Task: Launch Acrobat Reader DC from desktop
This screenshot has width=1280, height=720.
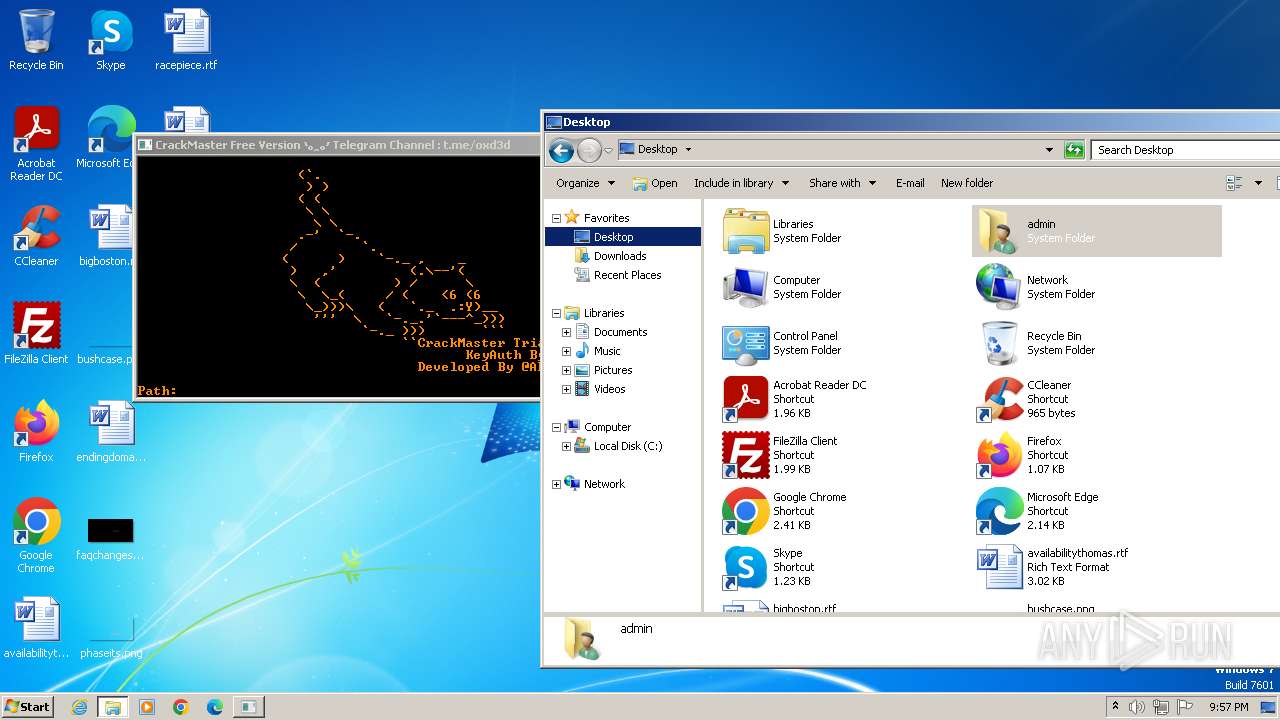Action: [36, 143]
